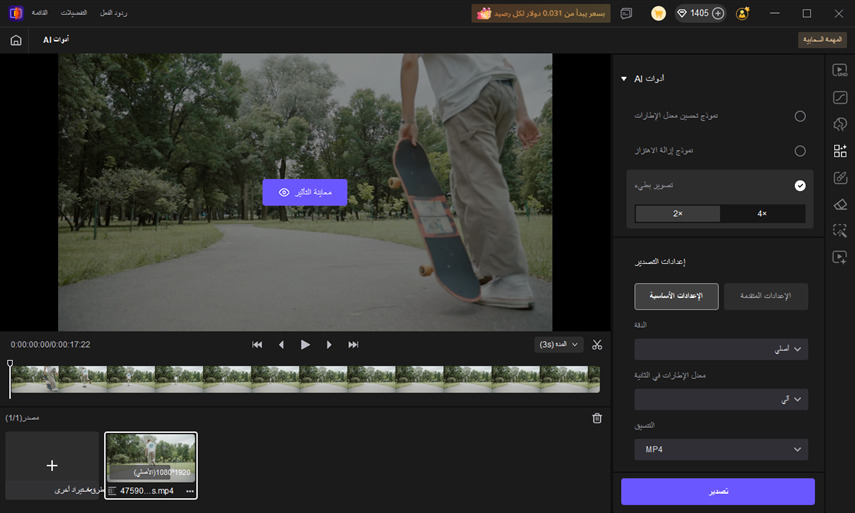The height and width of the screenshot is (513, 855).
Task: Skip to the end of video
Action: click(353, 345)
